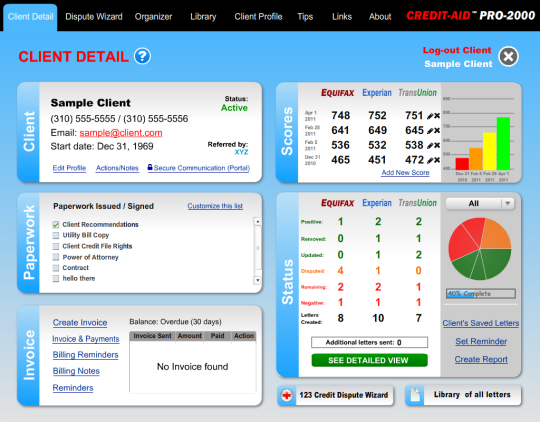Open Reminders link in Invoice panel
Viewport: 540px width, 422px height.
pyautogui.click(x=73, y=388)
